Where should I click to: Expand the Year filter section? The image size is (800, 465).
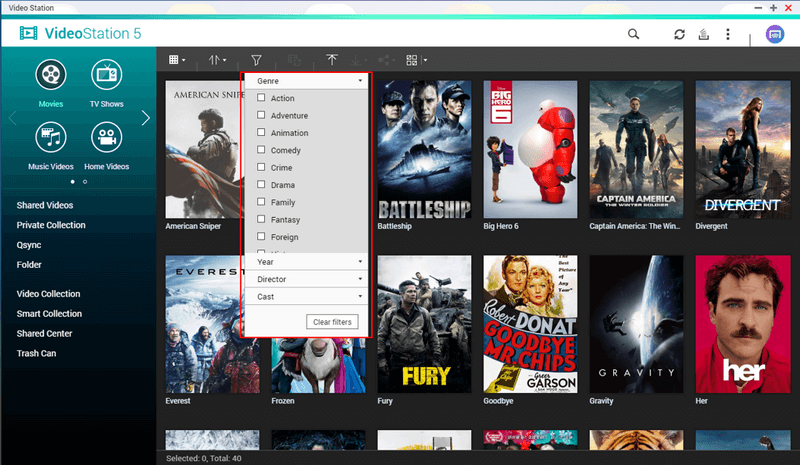click(306, 261)
